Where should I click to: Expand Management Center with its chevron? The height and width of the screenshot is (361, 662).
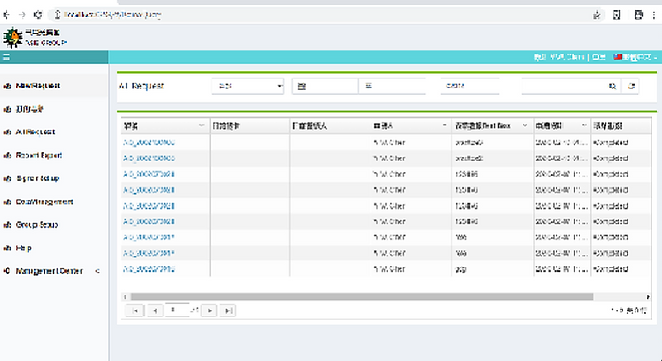click(x=98, y=271)
